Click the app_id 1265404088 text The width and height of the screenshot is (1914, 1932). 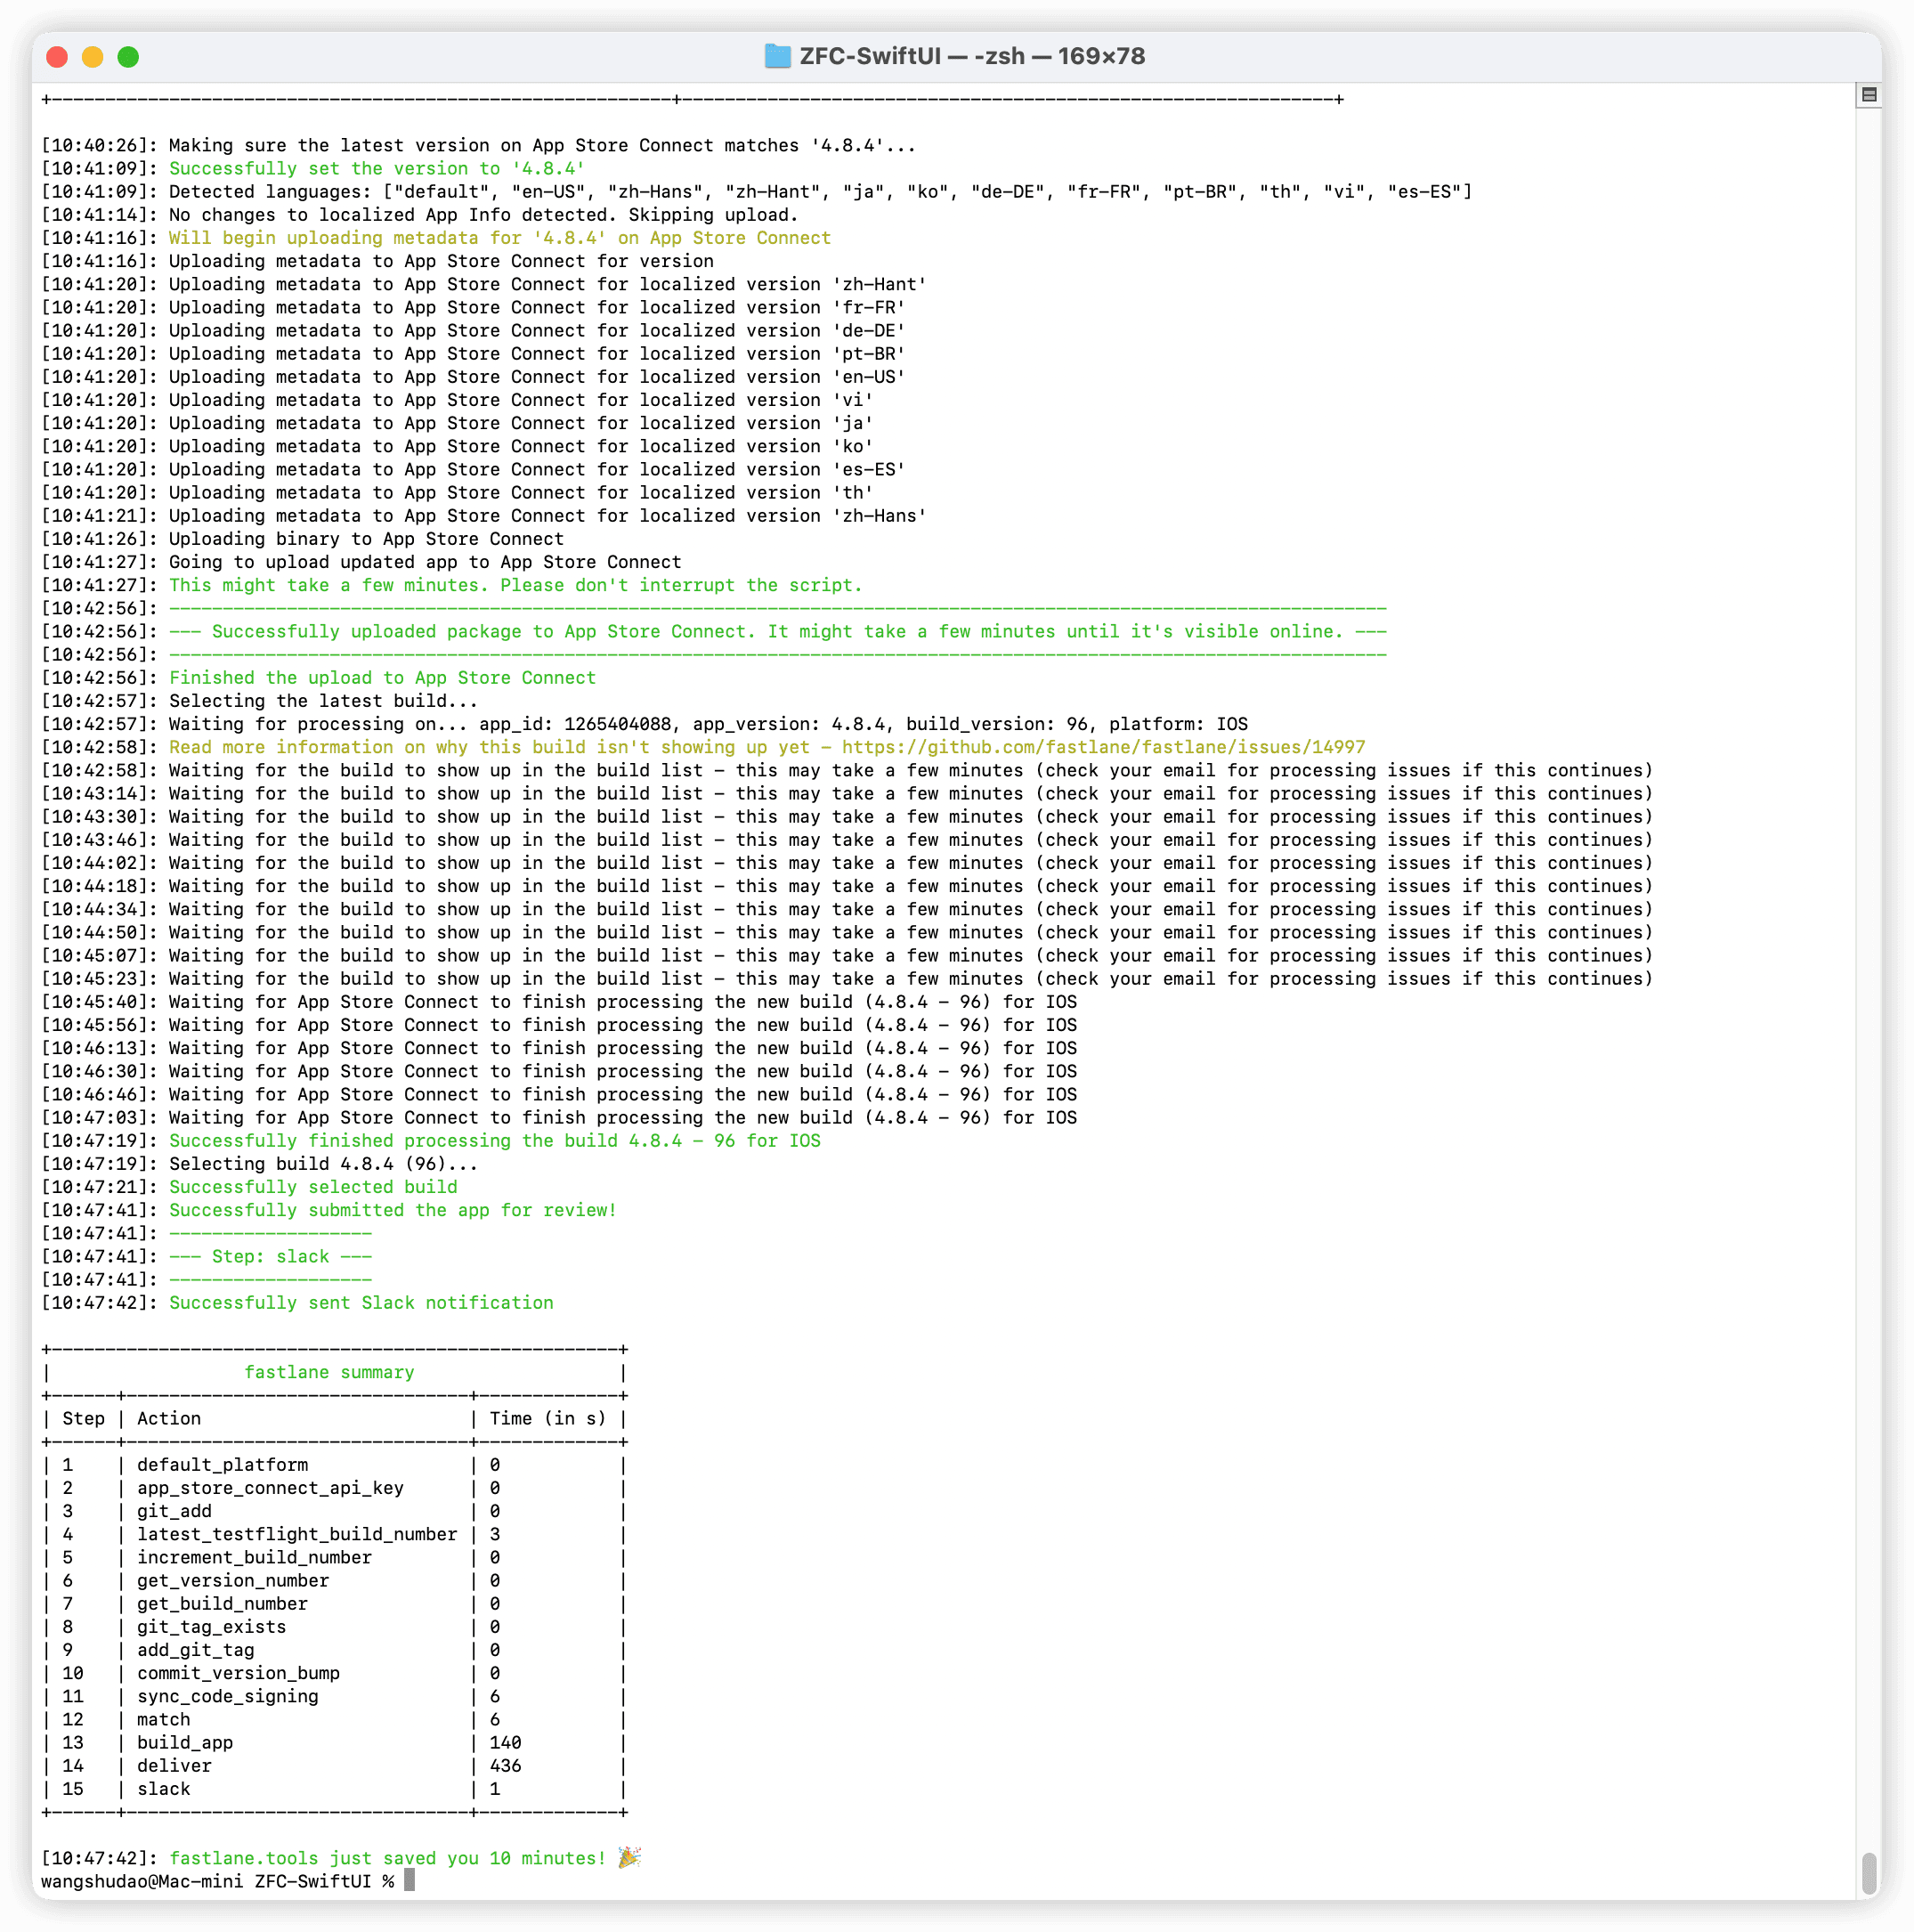point(616,724)
